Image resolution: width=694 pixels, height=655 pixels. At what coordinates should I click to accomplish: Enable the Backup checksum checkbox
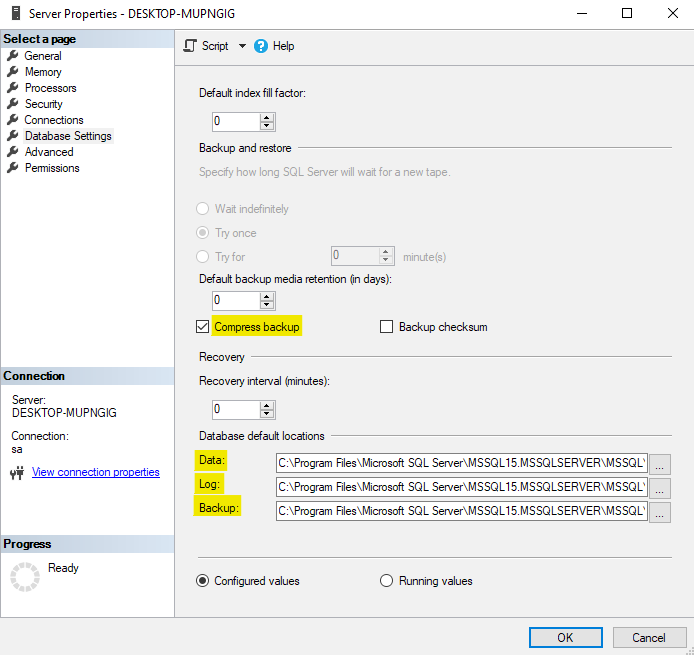click(x=387, y=327)
